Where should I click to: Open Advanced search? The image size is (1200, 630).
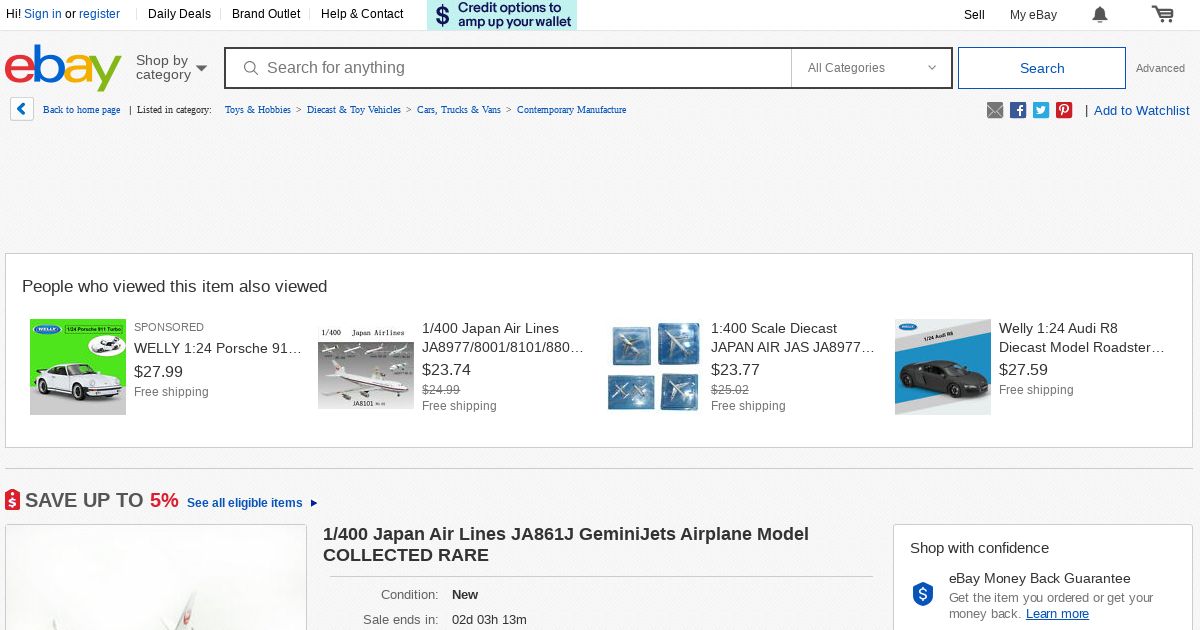[1160, 68]
